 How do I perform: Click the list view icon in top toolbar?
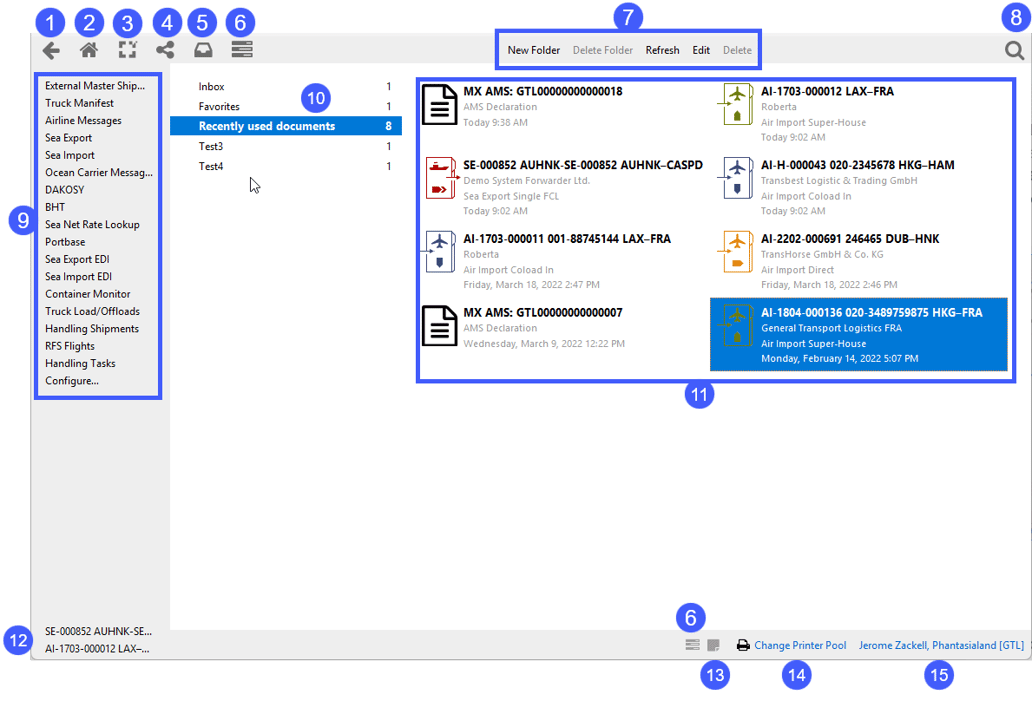click(x=242, y=49)
